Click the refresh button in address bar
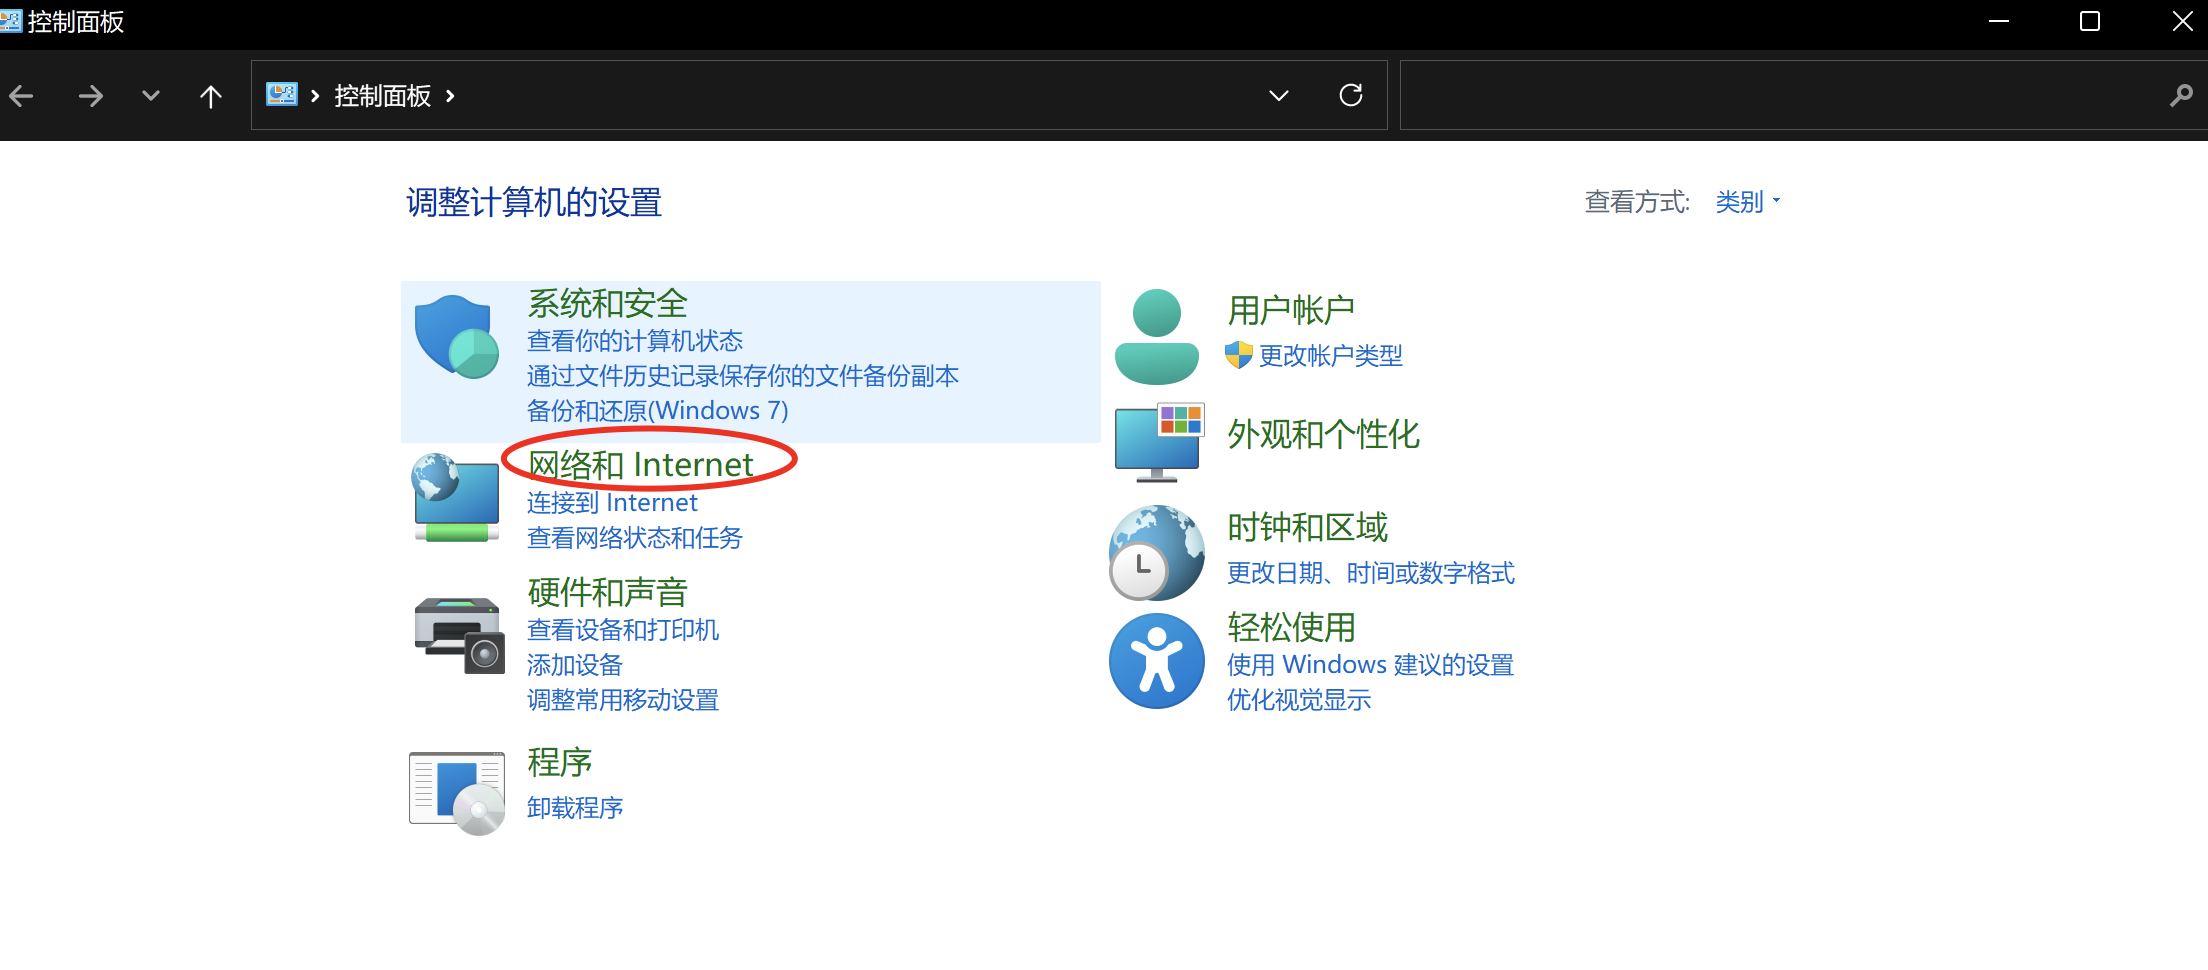2208x970 pixels. tap(1351, 95)
